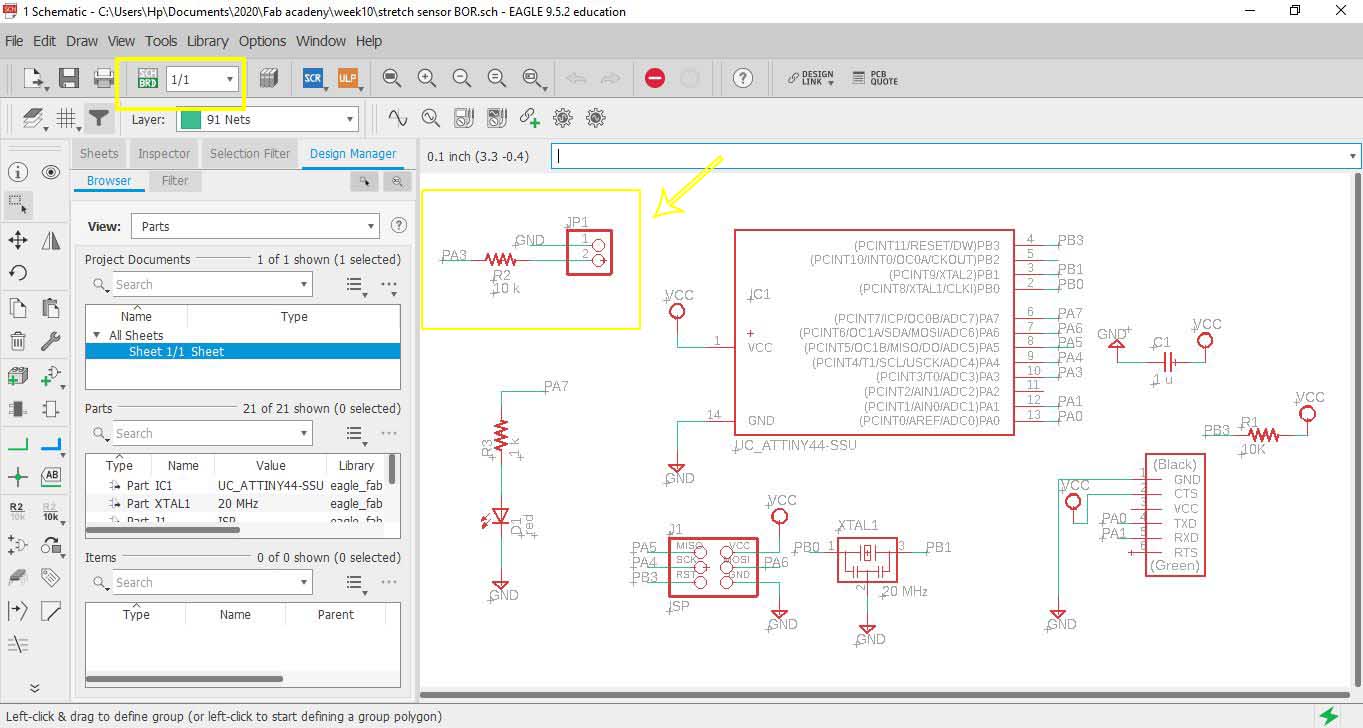This screenshot has height=728, width=1363.
Task: Click the Design Link button
Action: click(x=810, y=78)
